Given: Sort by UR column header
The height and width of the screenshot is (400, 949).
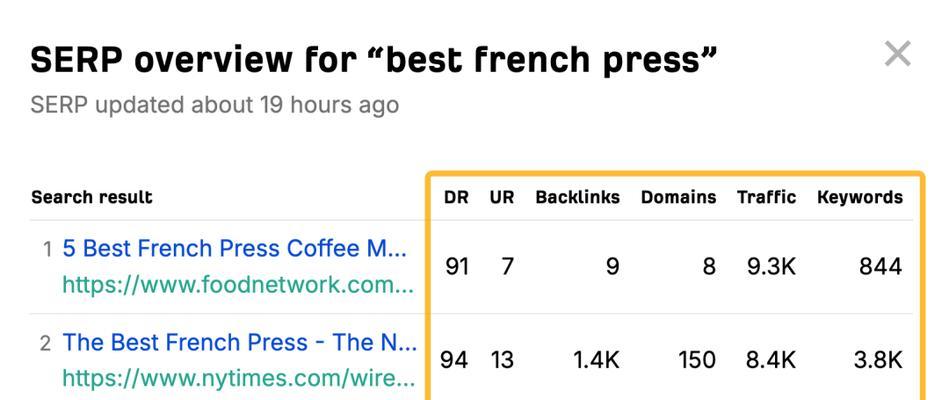Looking at the screenshot, I should [x=502, y=197].
